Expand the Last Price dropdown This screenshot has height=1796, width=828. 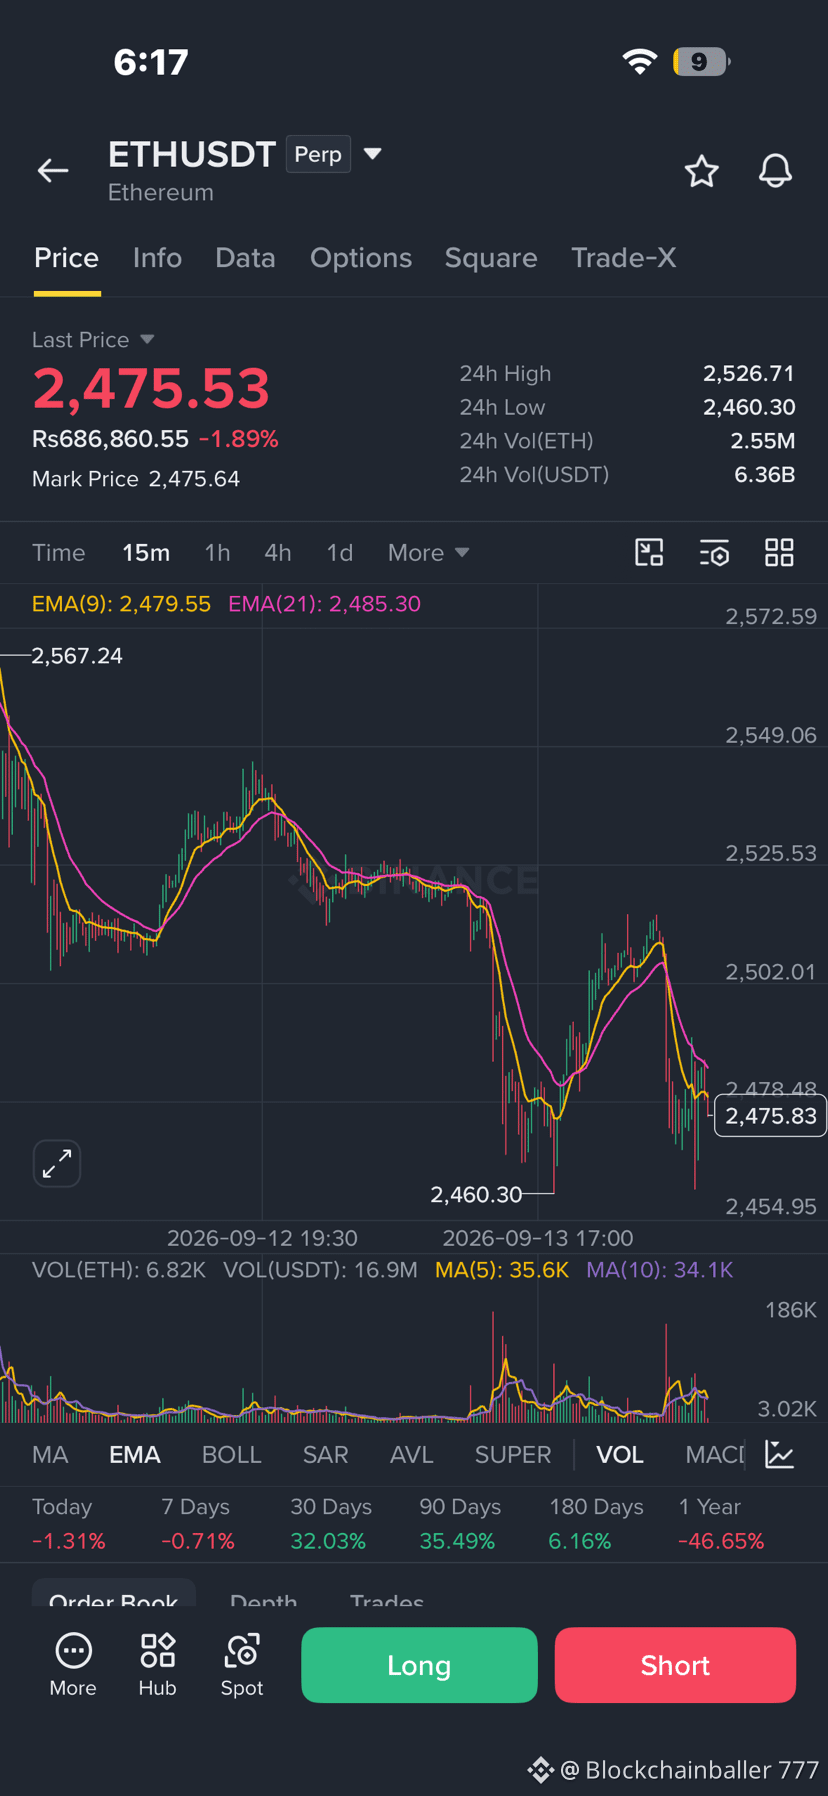click(147, 340)
